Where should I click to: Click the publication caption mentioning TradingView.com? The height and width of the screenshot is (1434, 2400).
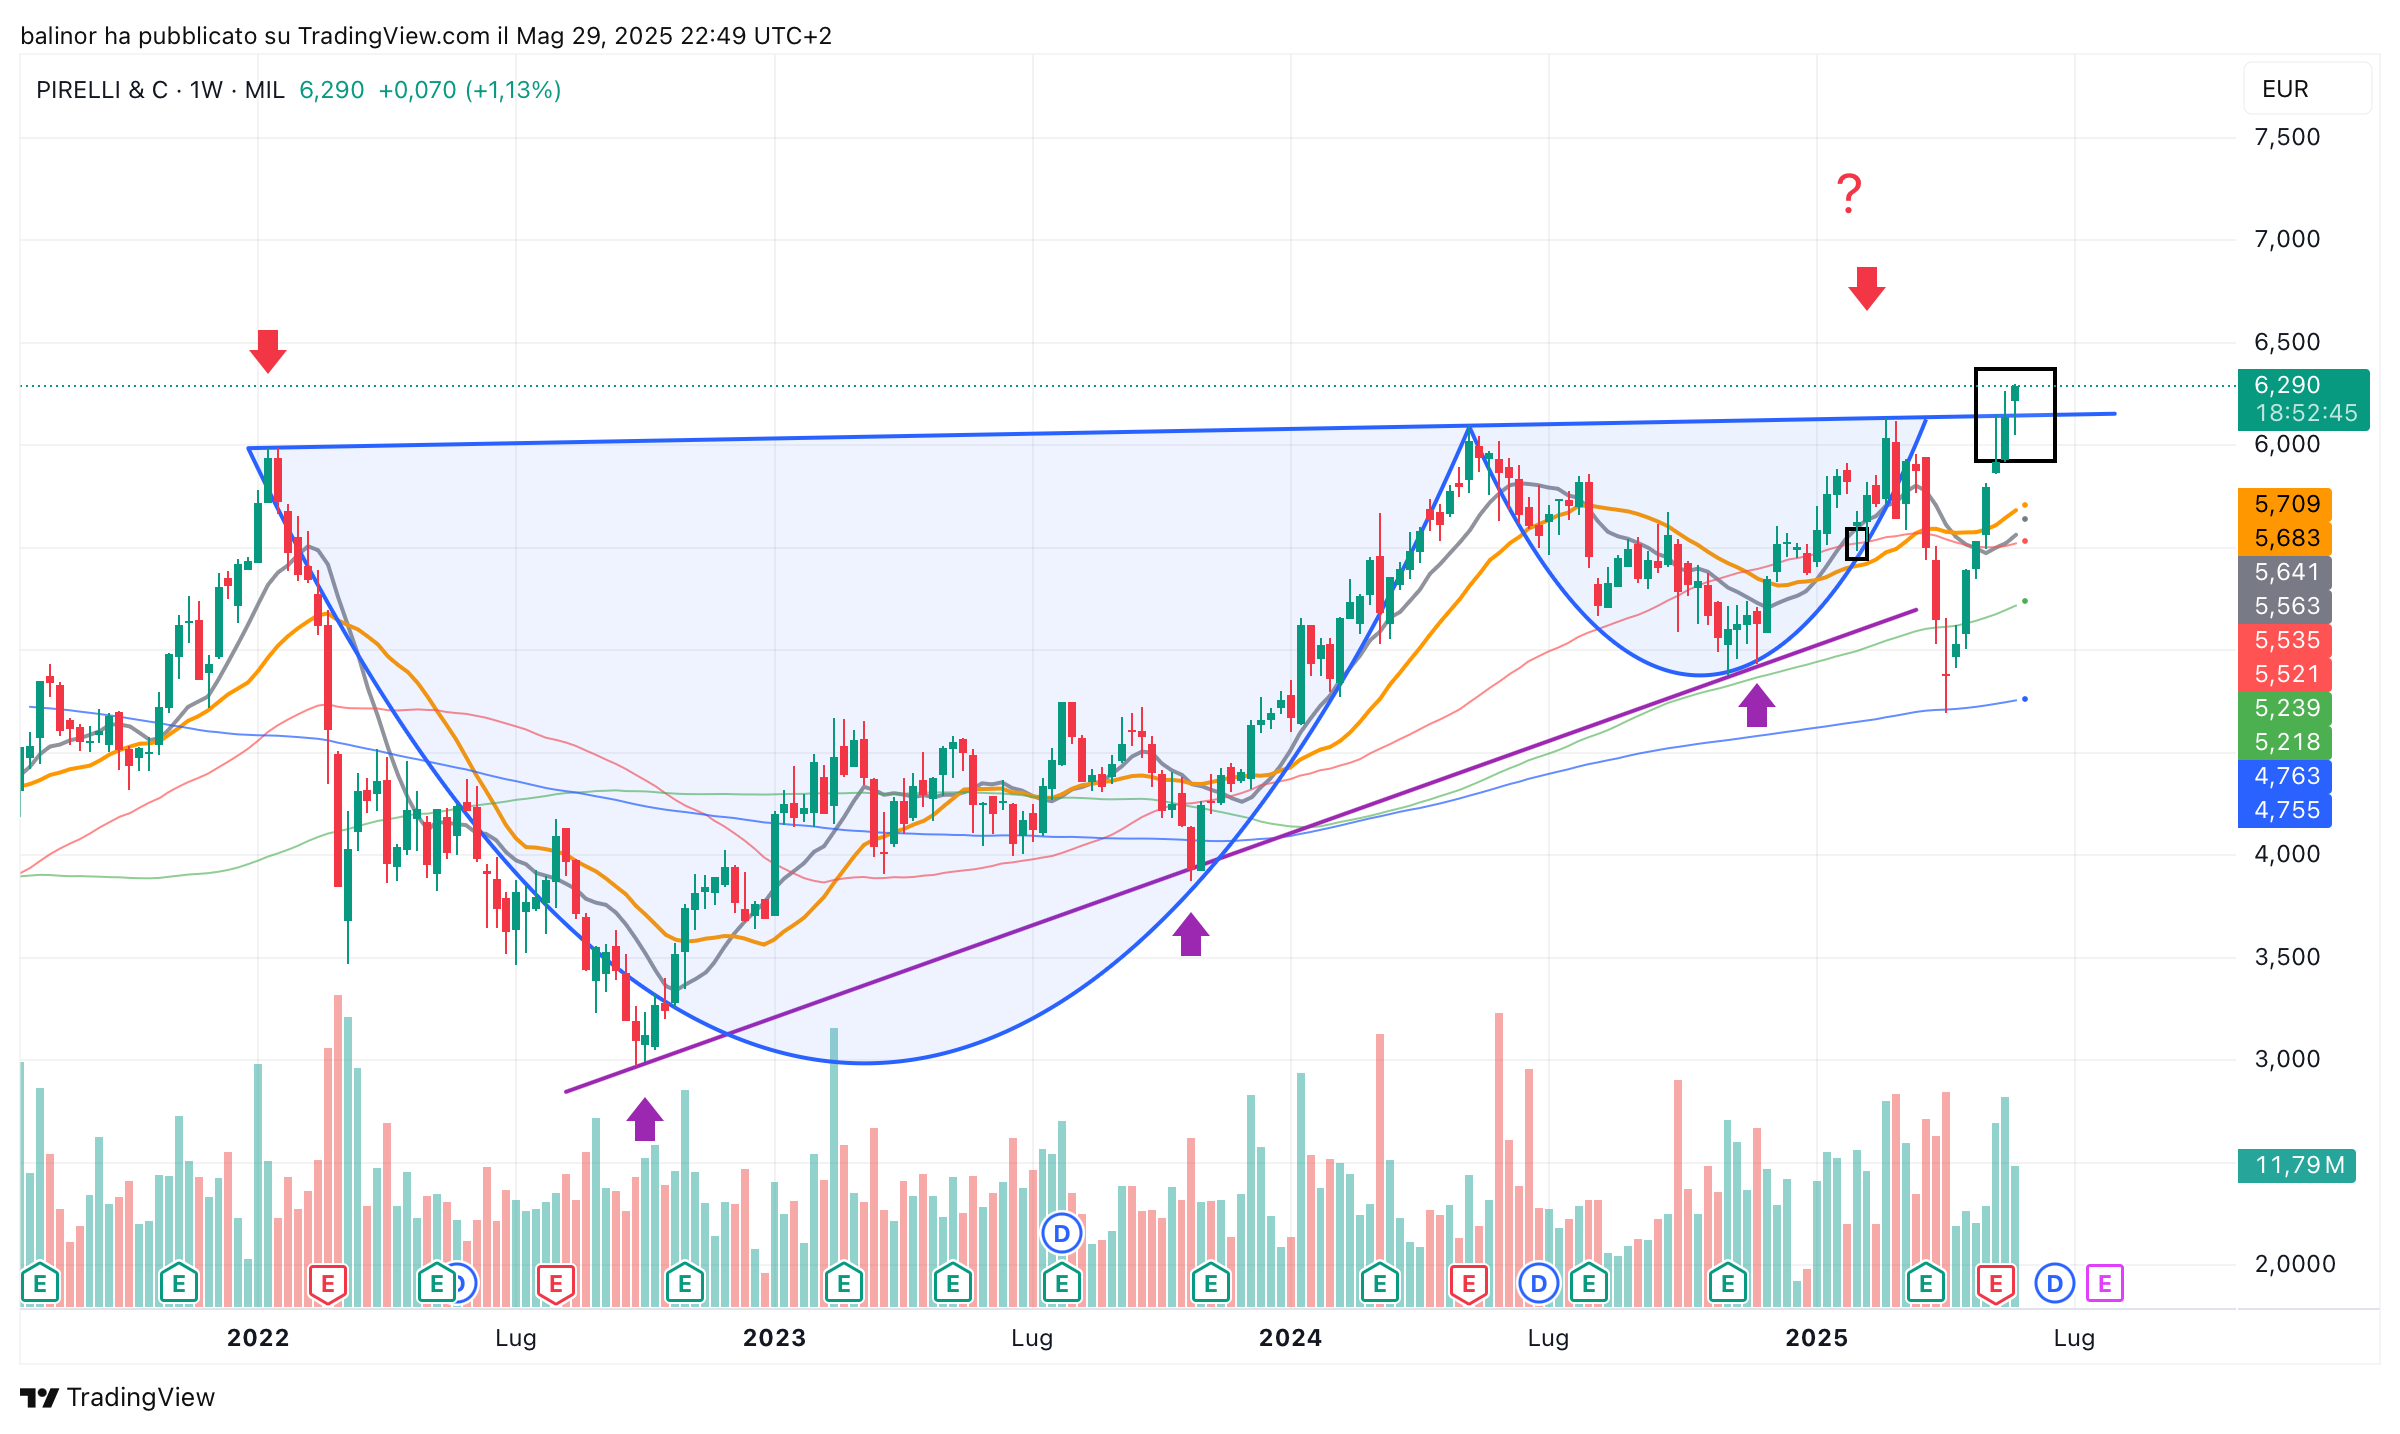(x=426, y=36)
